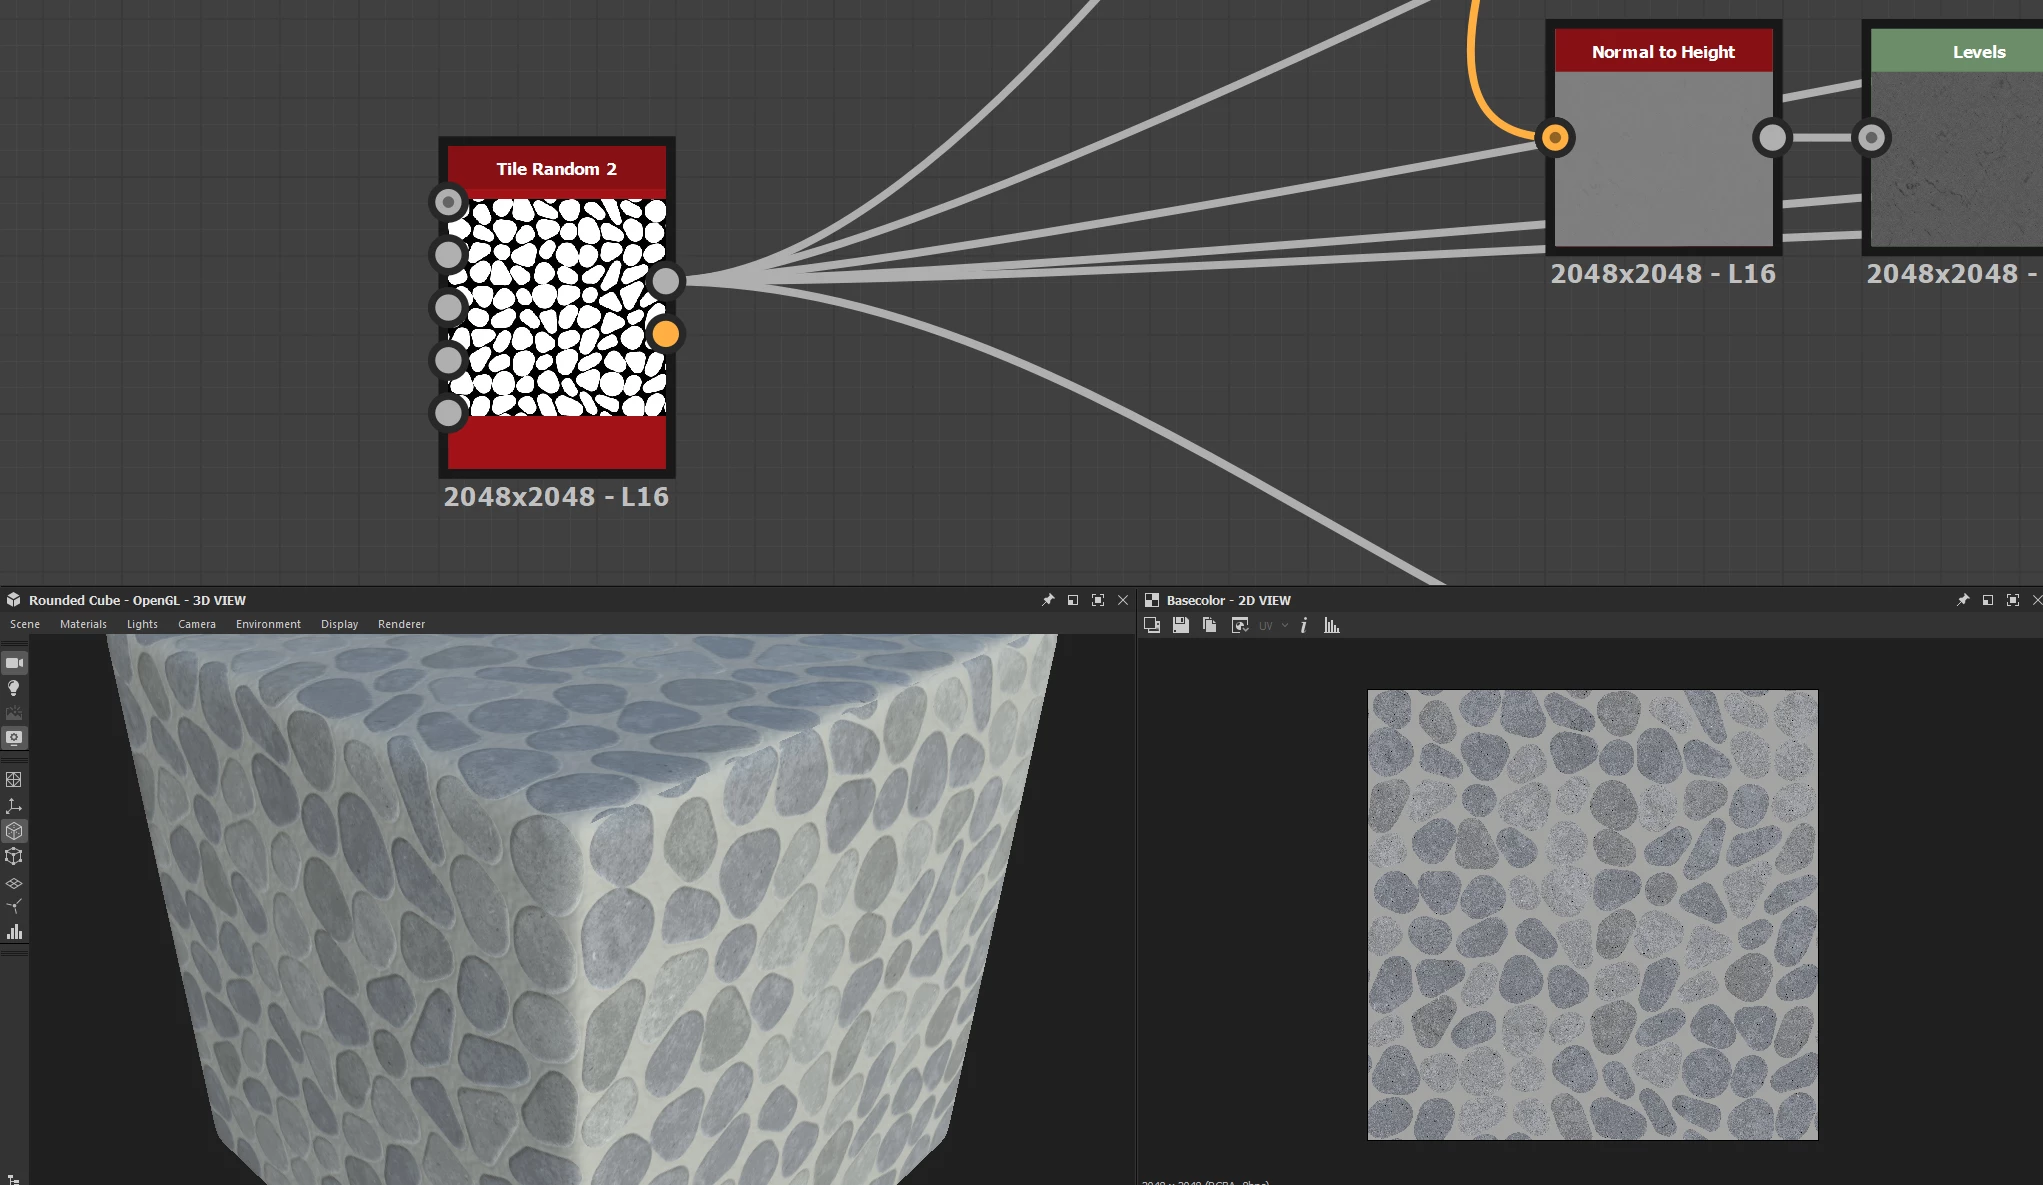
Task: Click the monitor gear display settings icon
Action: (x=14, y=738)
